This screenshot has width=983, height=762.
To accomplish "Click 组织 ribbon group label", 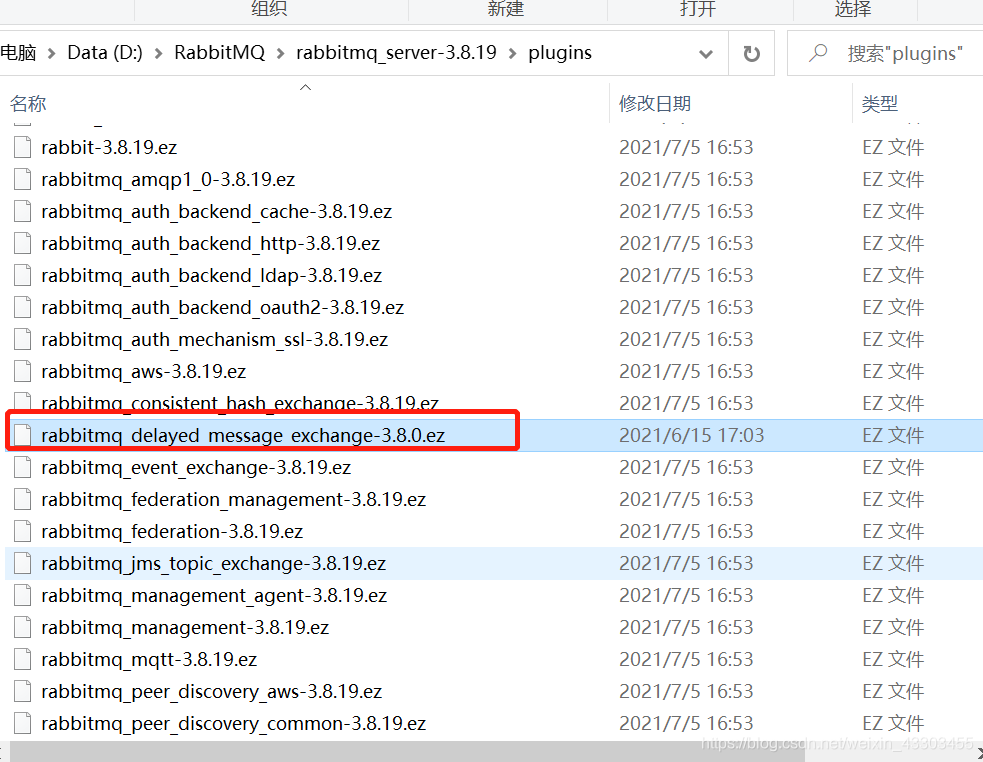I will [269, 8].
